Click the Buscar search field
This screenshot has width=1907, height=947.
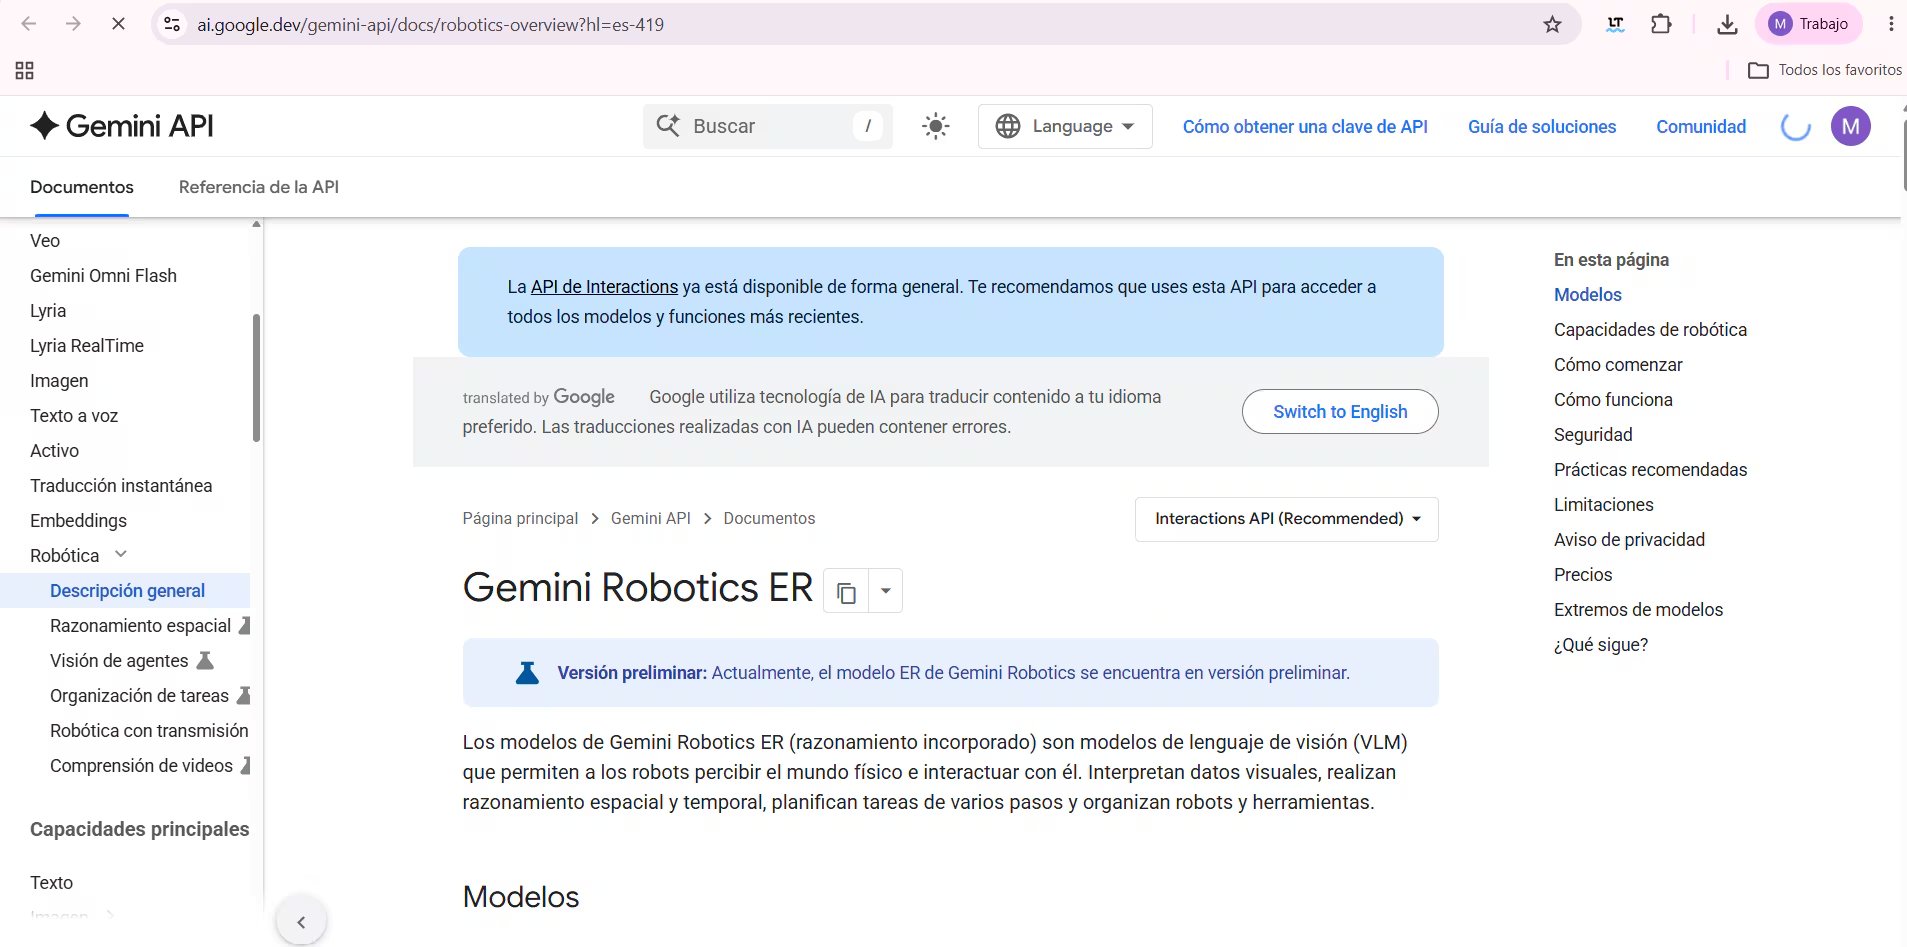(767, 126)
